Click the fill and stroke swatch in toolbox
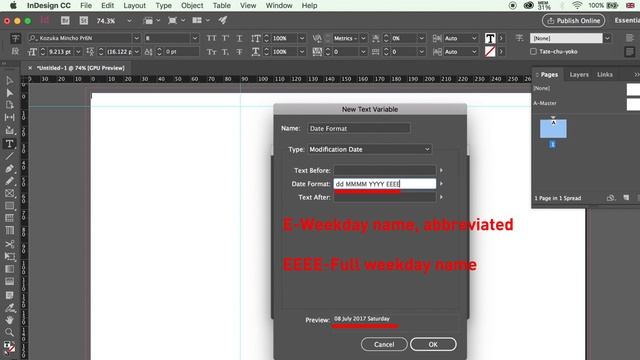The width and height of the screenshot is (640, 360). click(x=9, y=347)
